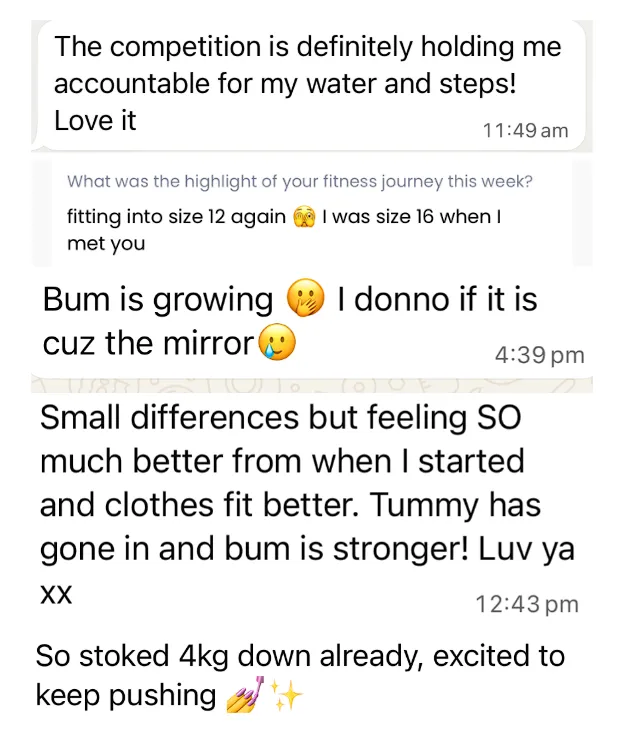Tap the 'fitting into size 12 again' text
Viewport: 637px width, 748px height.
click(x=176, y=217)
